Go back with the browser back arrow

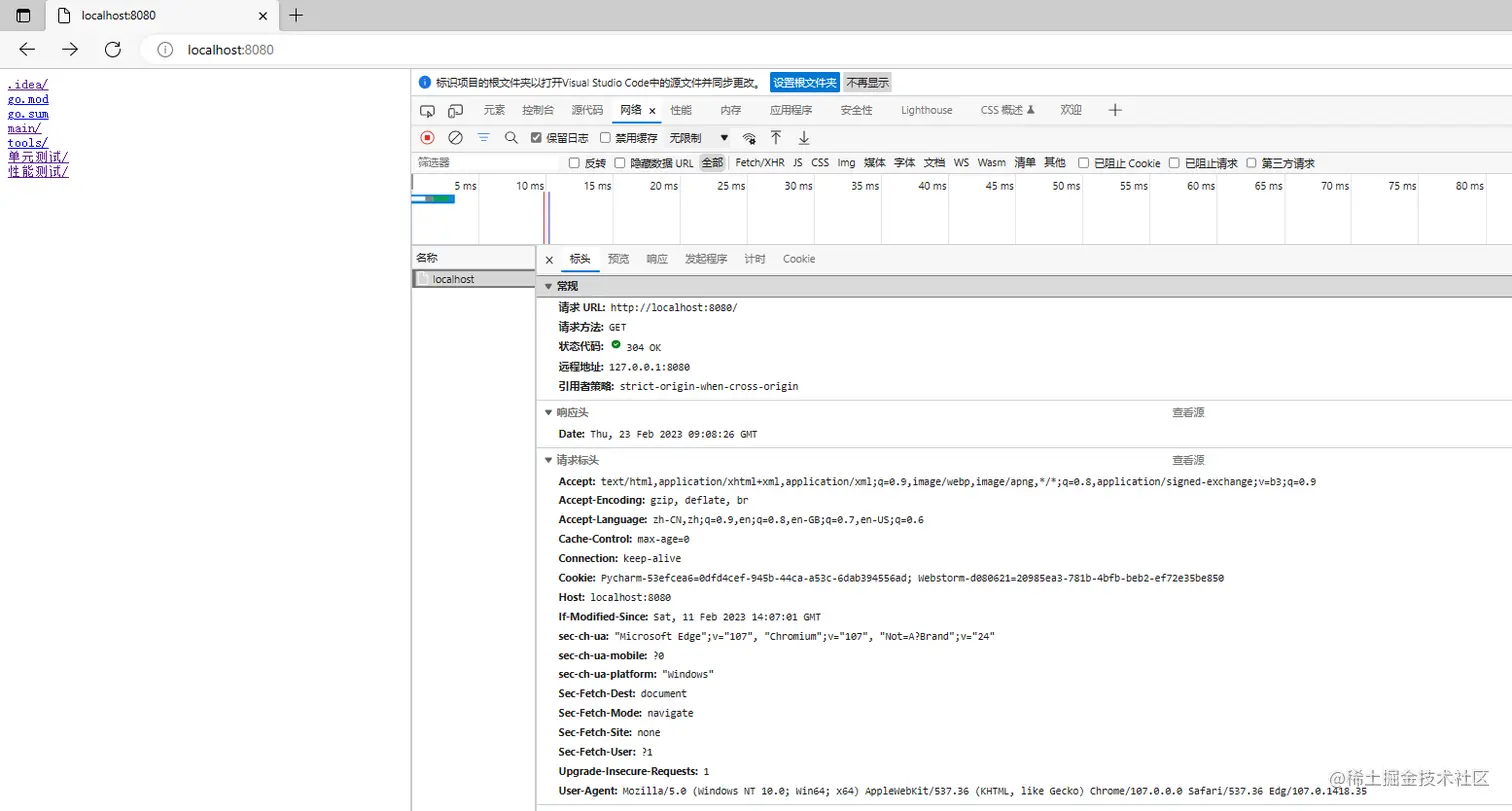tap(27, 49)
